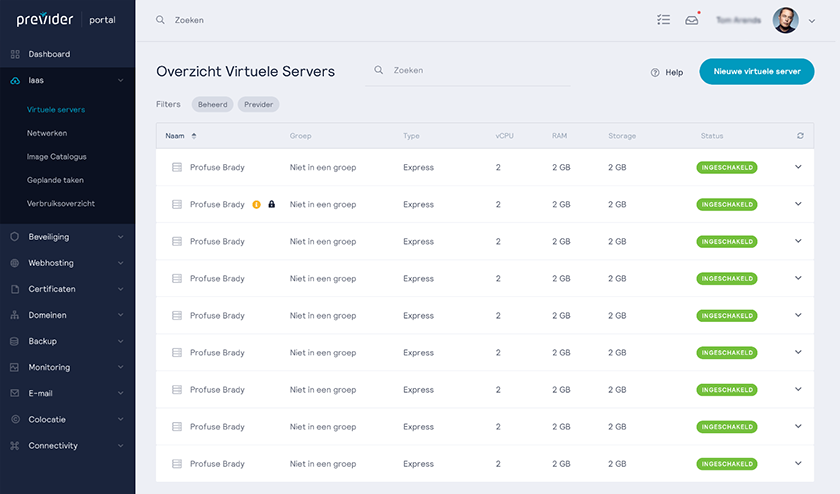Open the inbox notifications icon
840x494 pixels.
[x=691, y=20]
